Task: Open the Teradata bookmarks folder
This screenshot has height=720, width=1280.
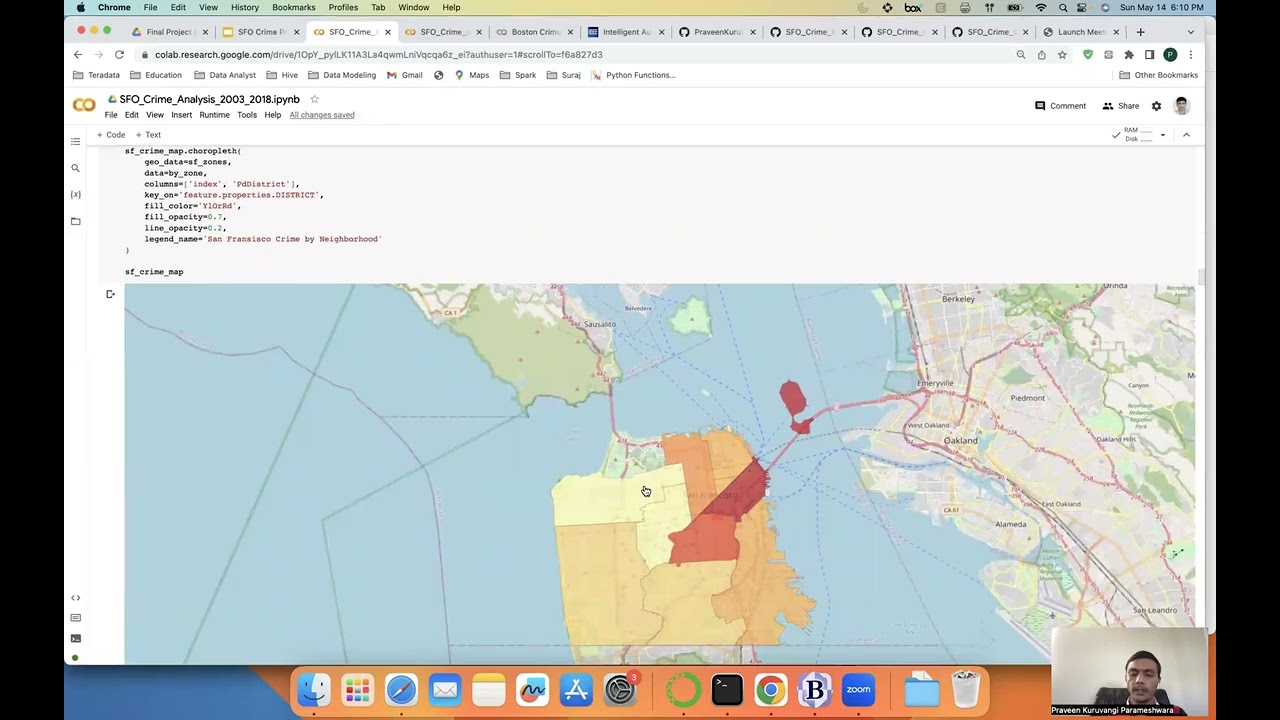Action: click(x=97, y=75)
